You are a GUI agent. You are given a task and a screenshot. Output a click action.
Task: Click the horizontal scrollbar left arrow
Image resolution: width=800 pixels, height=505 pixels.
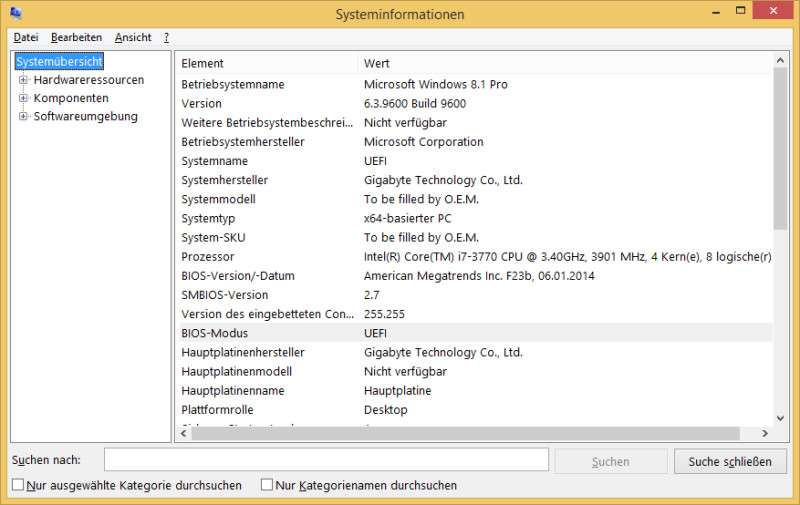(x=183, y=434)
